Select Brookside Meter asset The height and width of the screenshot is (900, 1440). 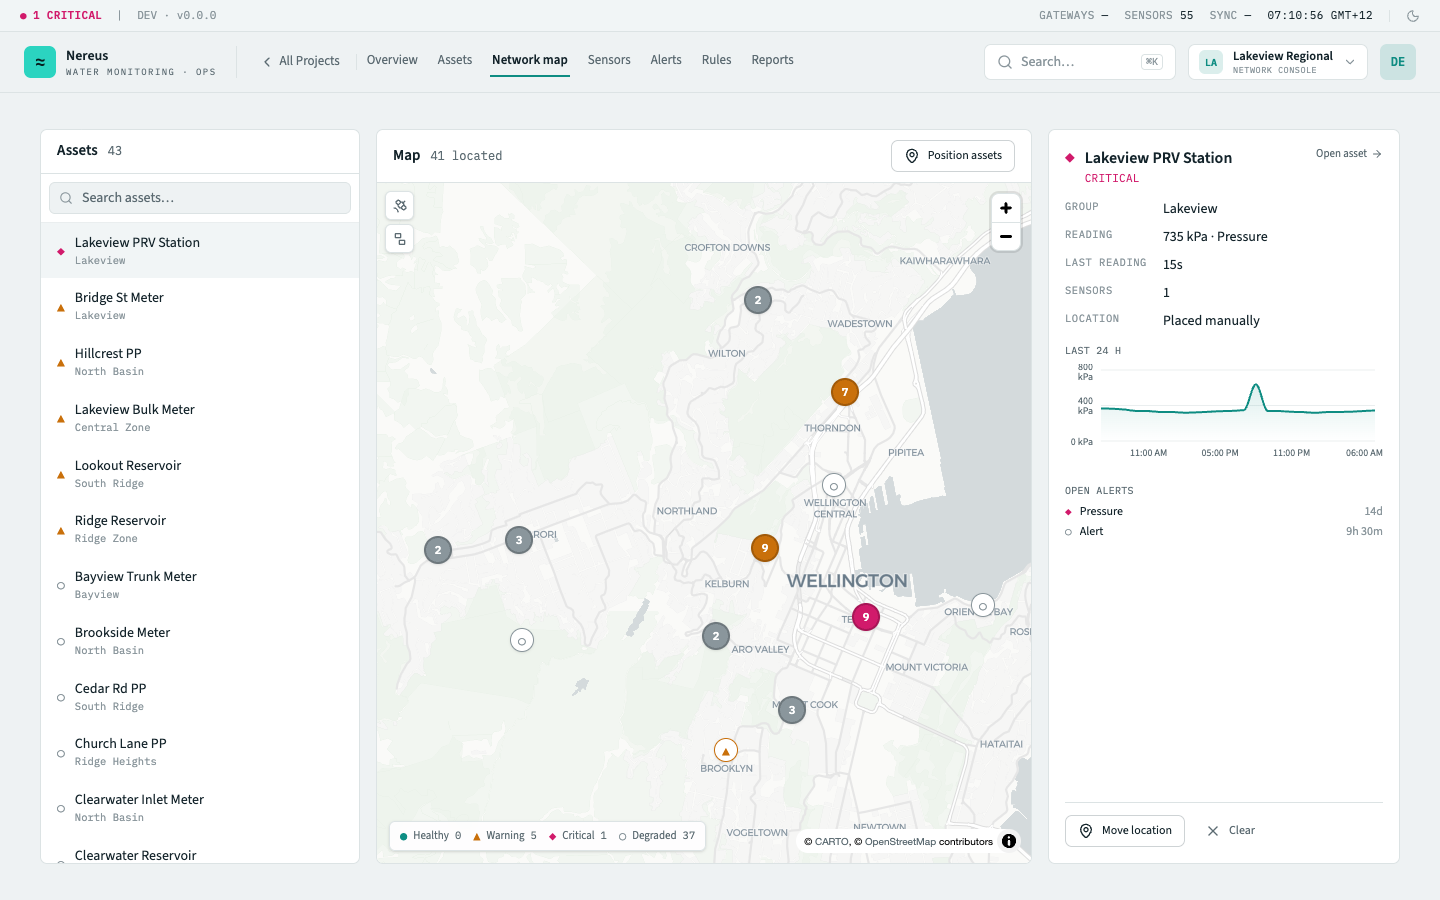click(200, 641)
